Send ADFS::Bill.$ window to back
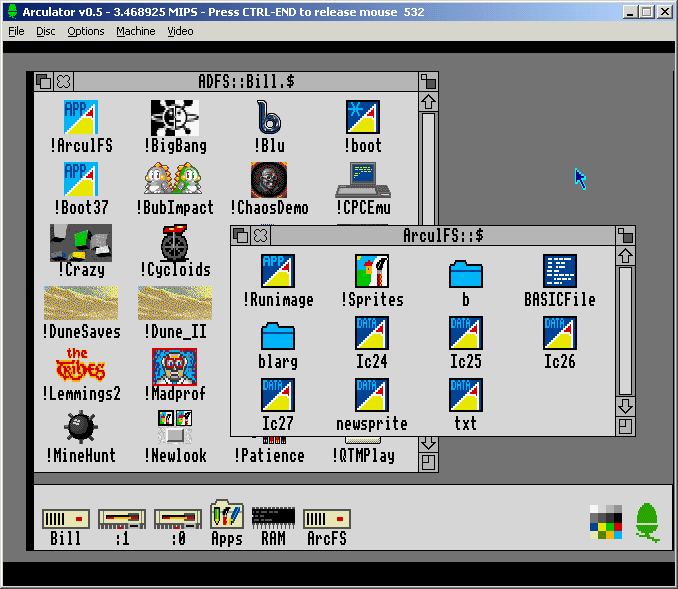 click(44, 81)
